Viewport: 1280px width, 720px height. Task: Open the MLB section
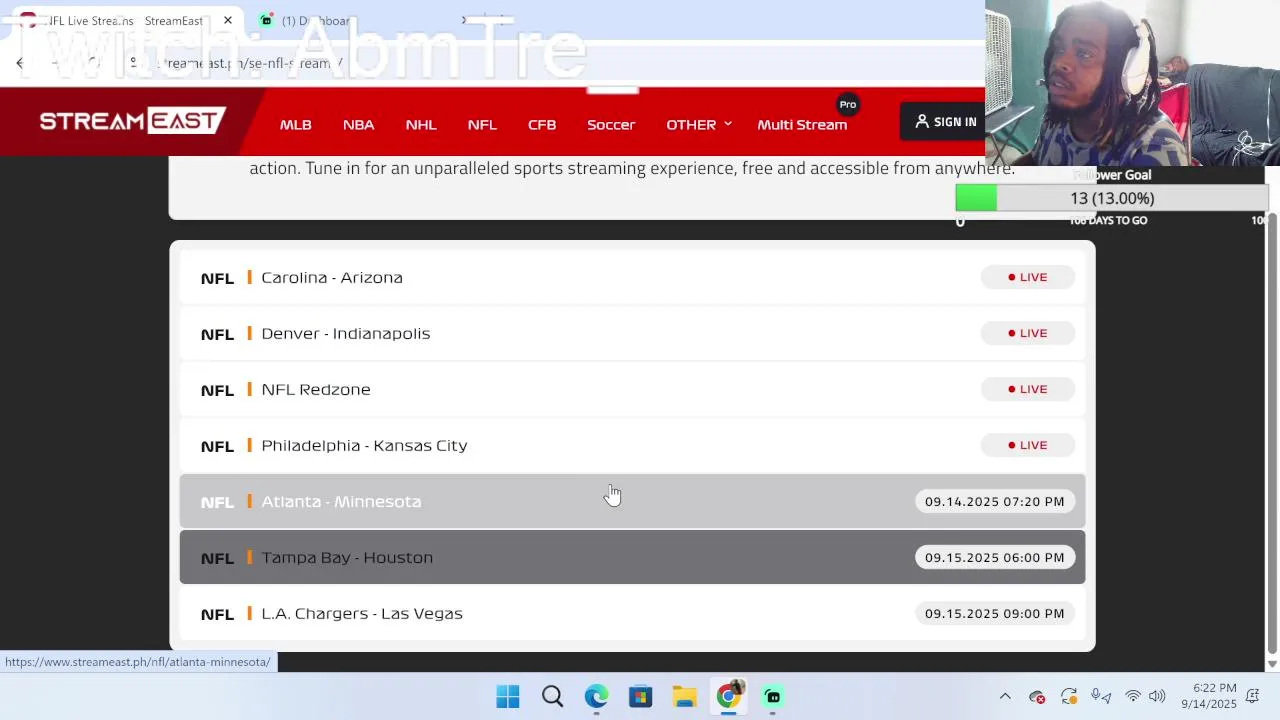coord(295,125)
